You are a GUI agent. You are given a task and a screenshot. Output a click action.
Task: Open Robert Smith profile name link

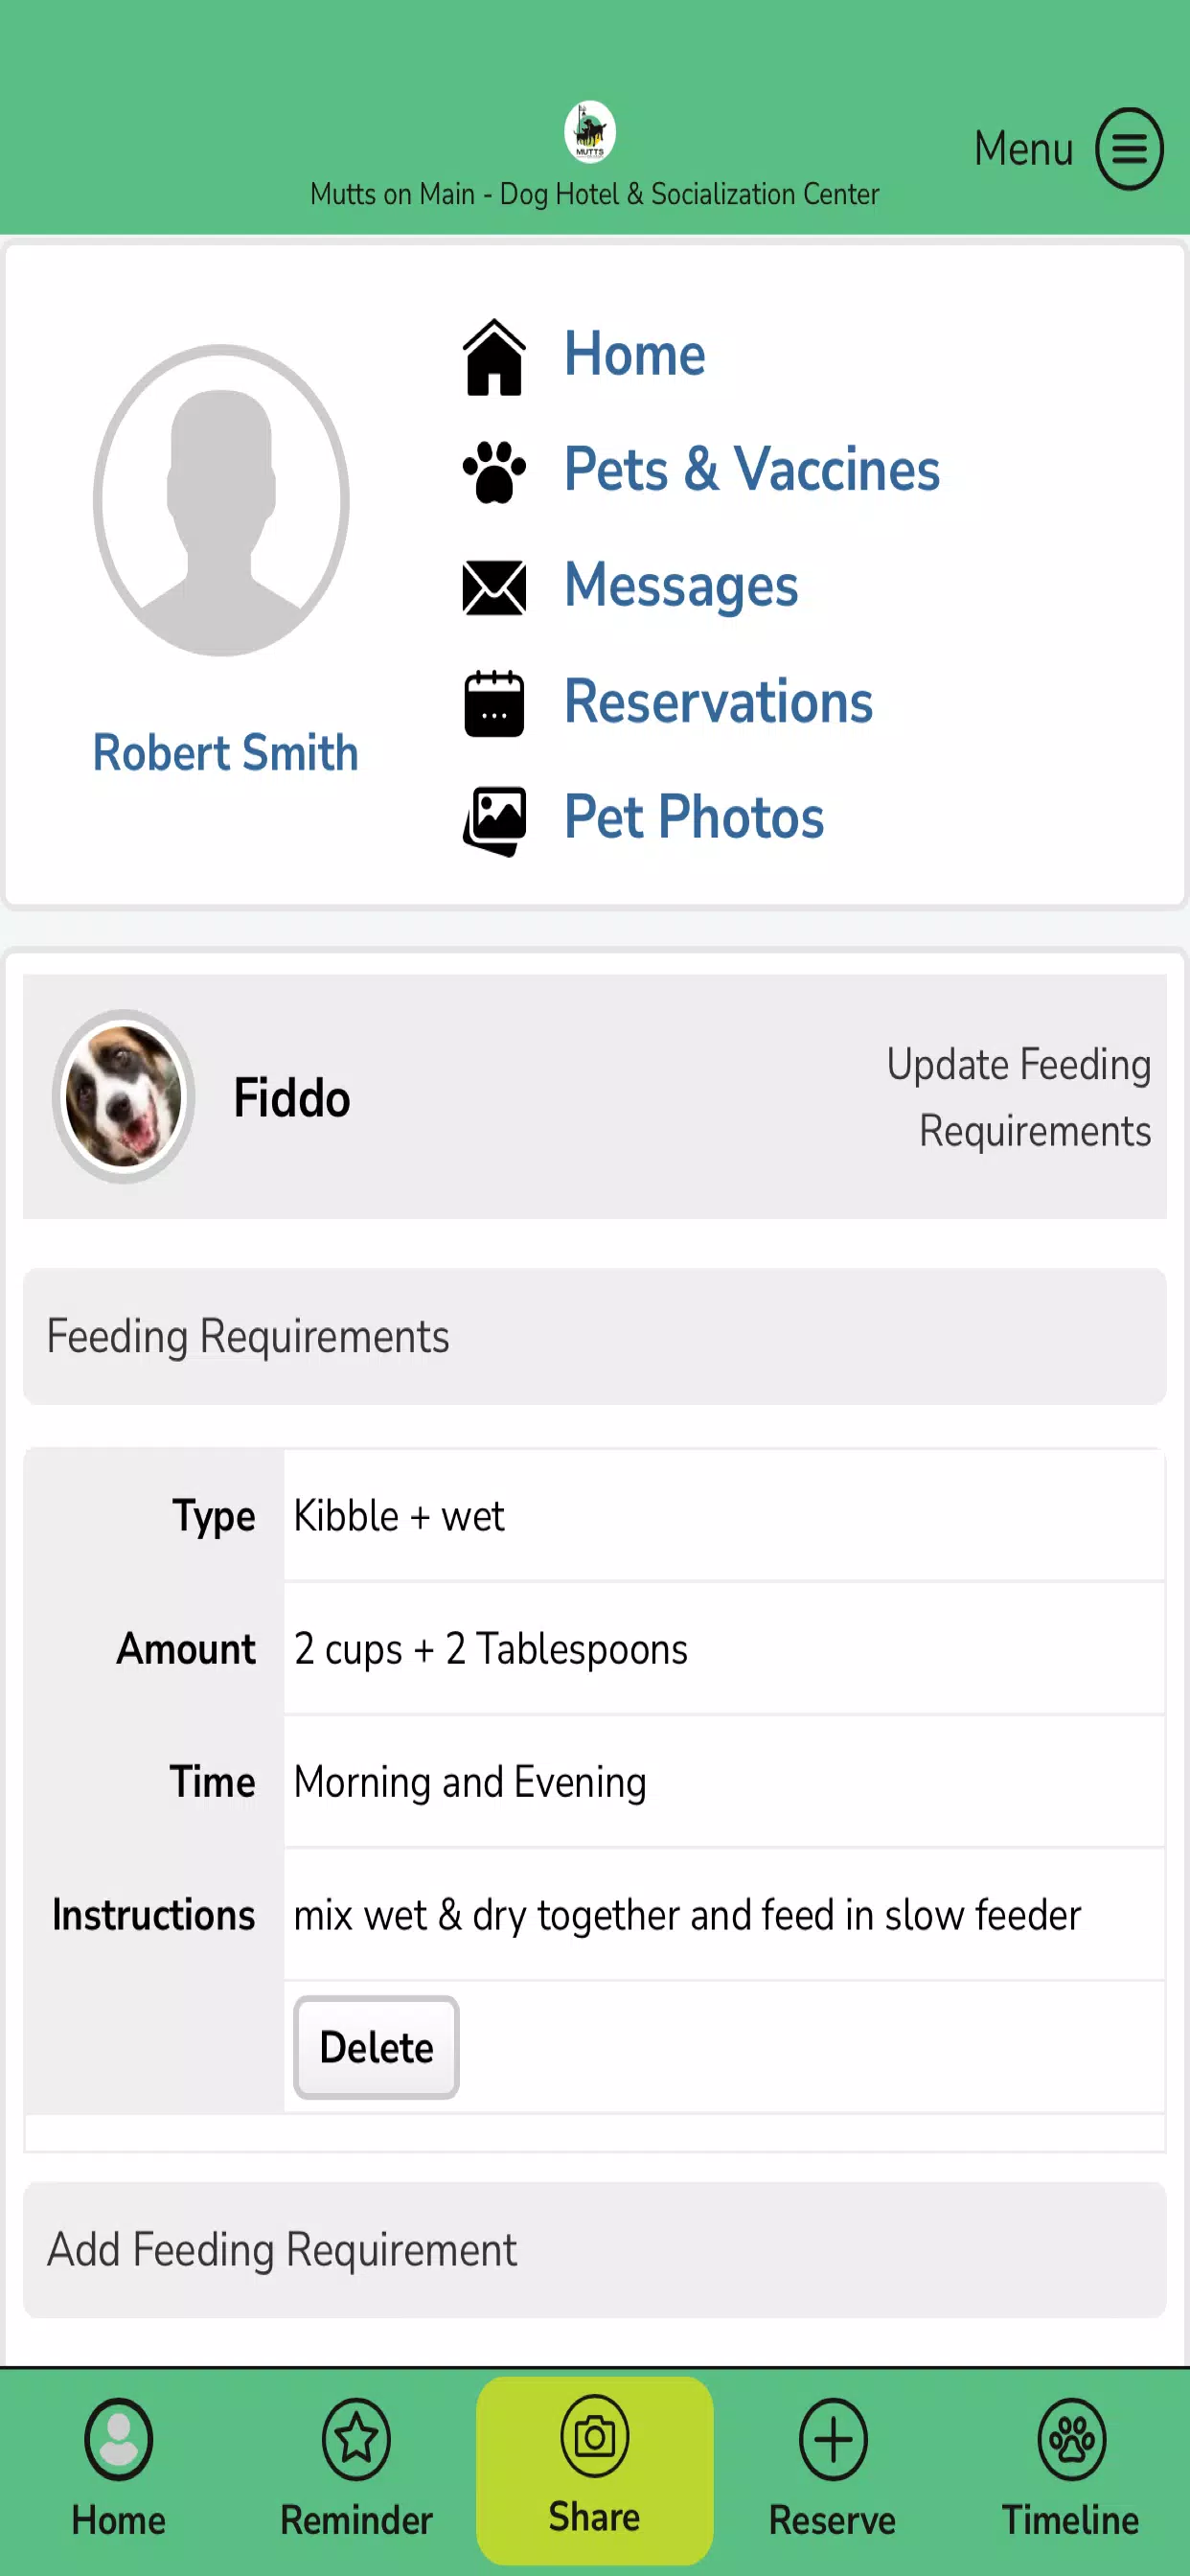coord(225,752)
